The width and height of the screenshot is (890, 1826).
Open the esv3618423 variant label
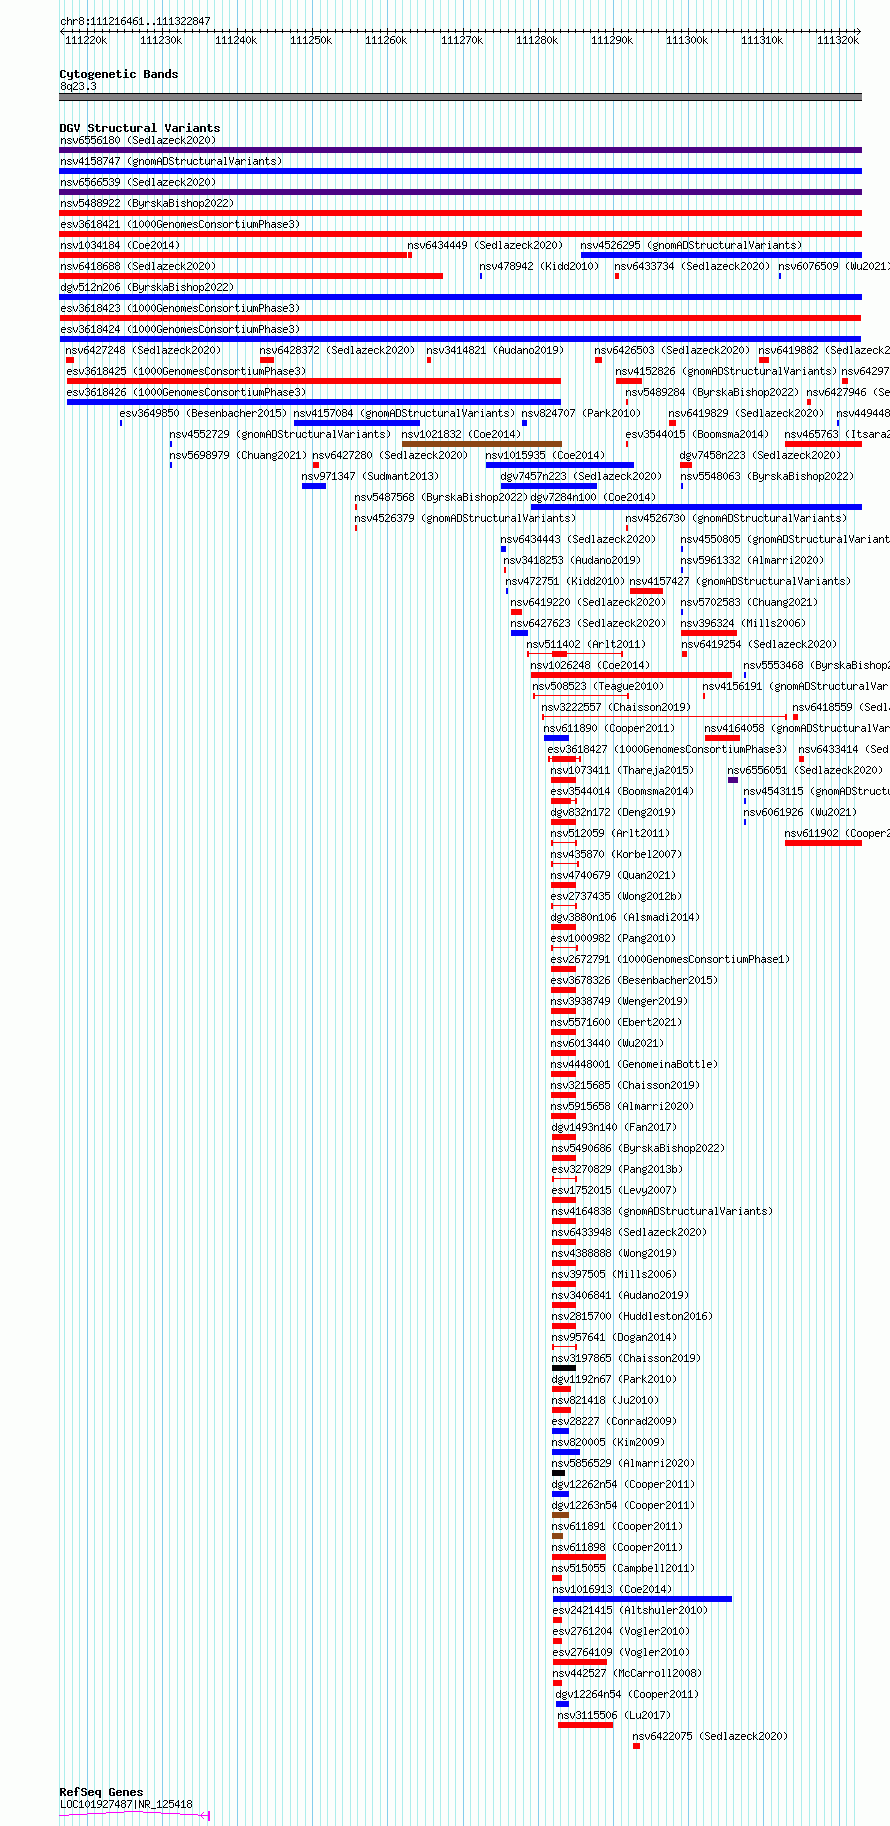[x=180, y=308]
